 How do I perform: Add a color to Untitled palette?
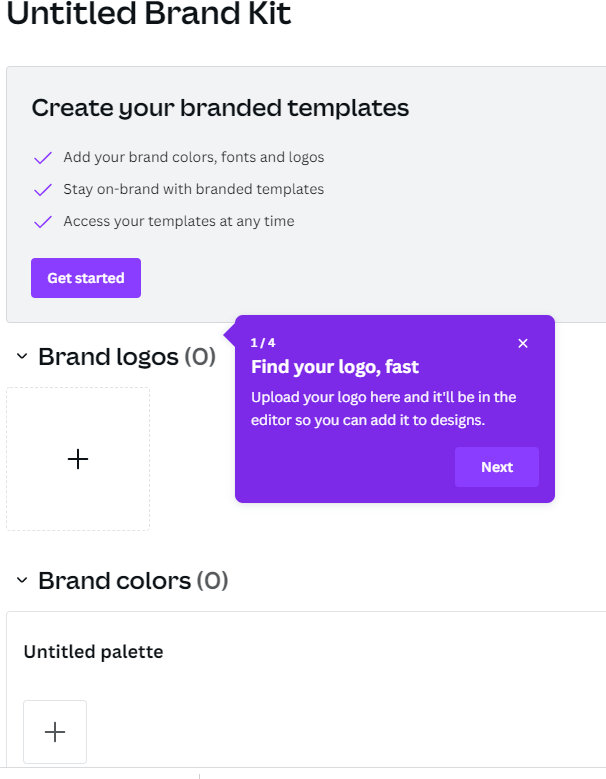[x=55, y=732]
